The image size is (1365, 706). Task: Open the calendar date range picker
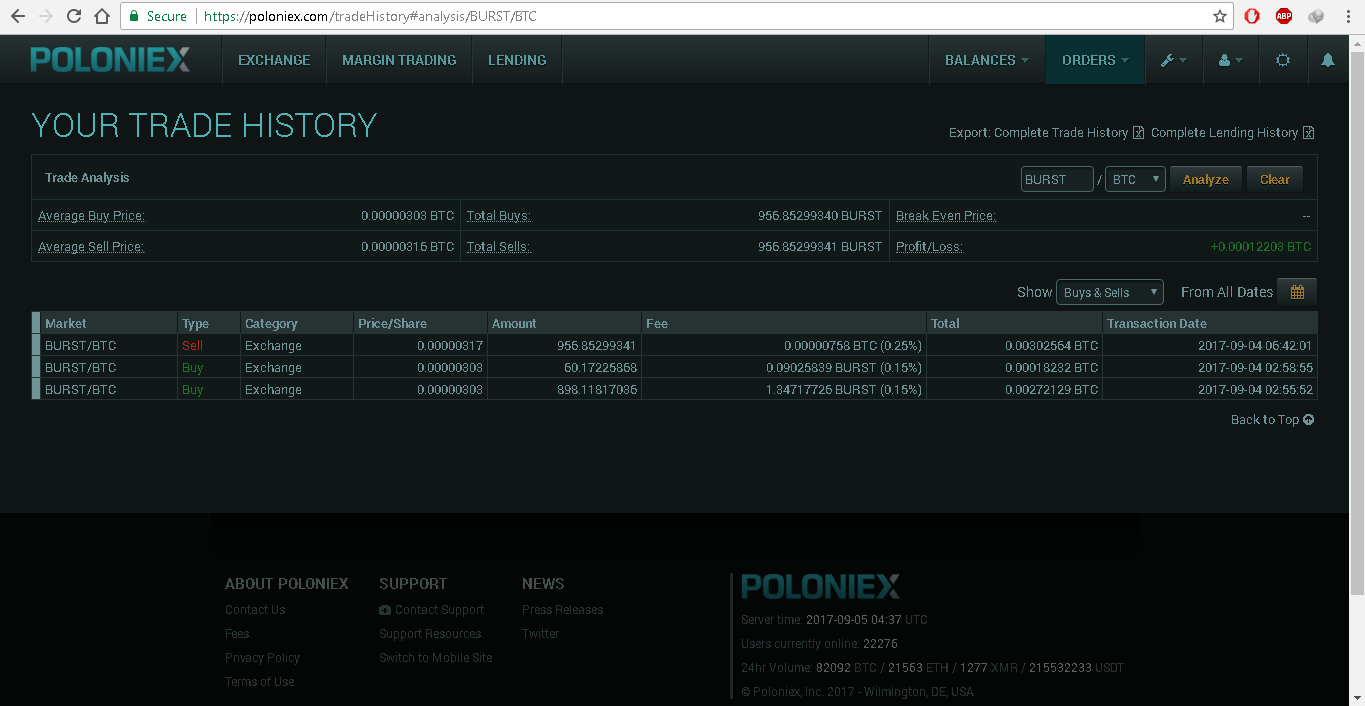(1297, 292)
